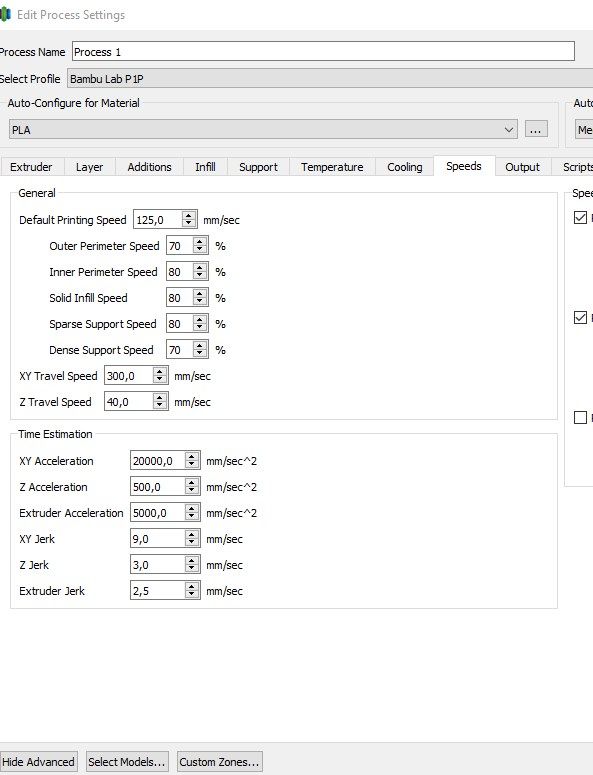Switch to the Temperature tab
This screenshot has width=593, height=775.
332,167
